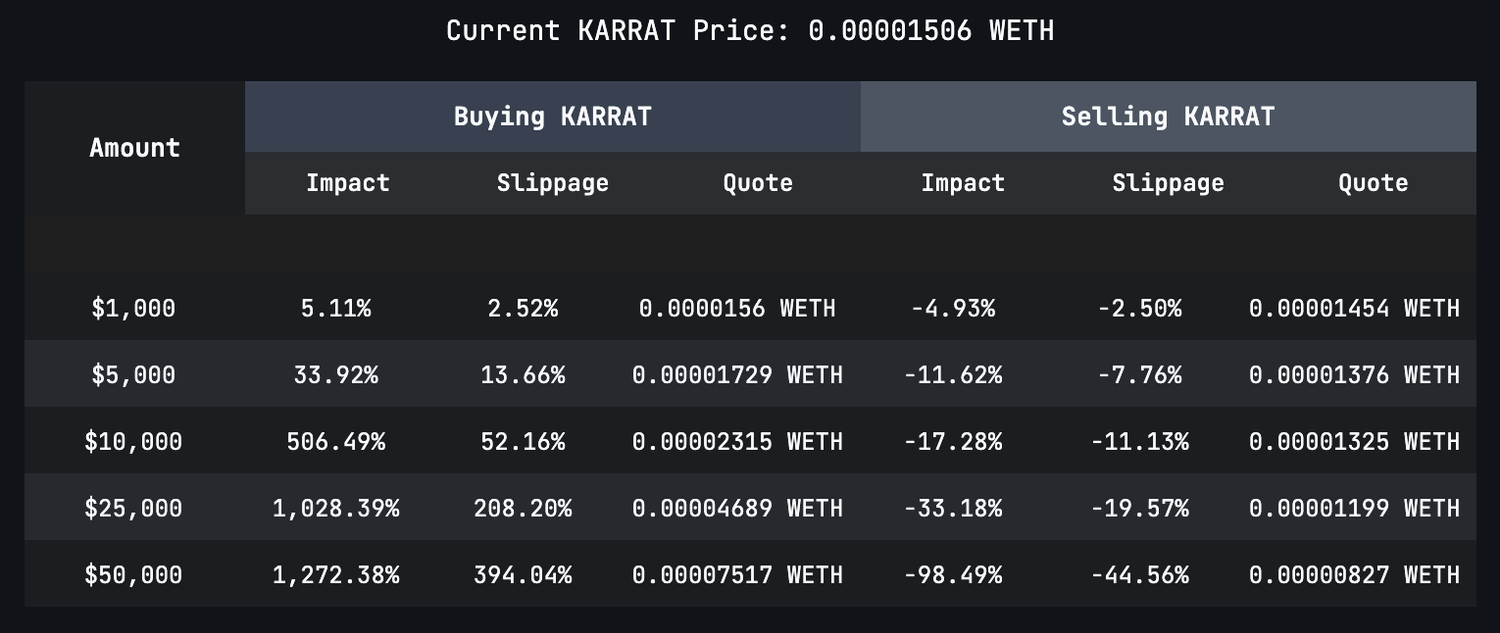The height and width of the screenshot is (633, 1500).
Task: Click the Impact header under Buying KARRAT
Action: [348, 183]
